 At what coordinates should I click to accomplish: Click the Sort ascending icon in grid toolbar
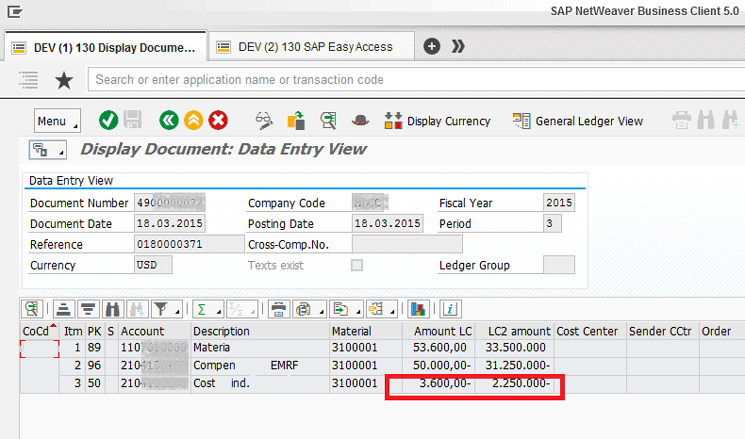pyautogui.click(x=63, y=308)
